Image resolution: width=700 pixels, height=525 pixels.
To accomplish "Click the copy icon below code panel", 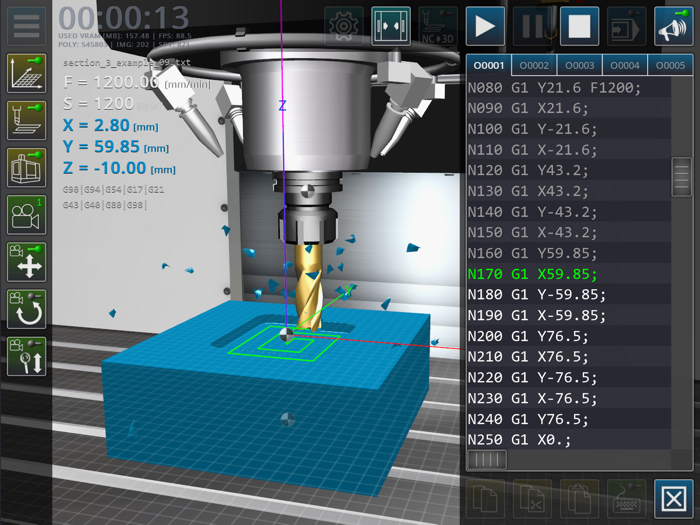I will 485,499.
